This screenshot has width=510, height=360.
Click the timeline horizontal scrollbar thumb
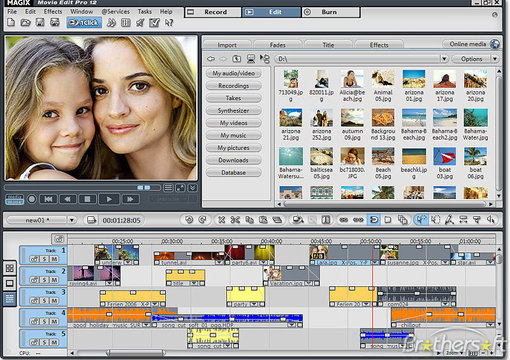[x=136, y=352]
